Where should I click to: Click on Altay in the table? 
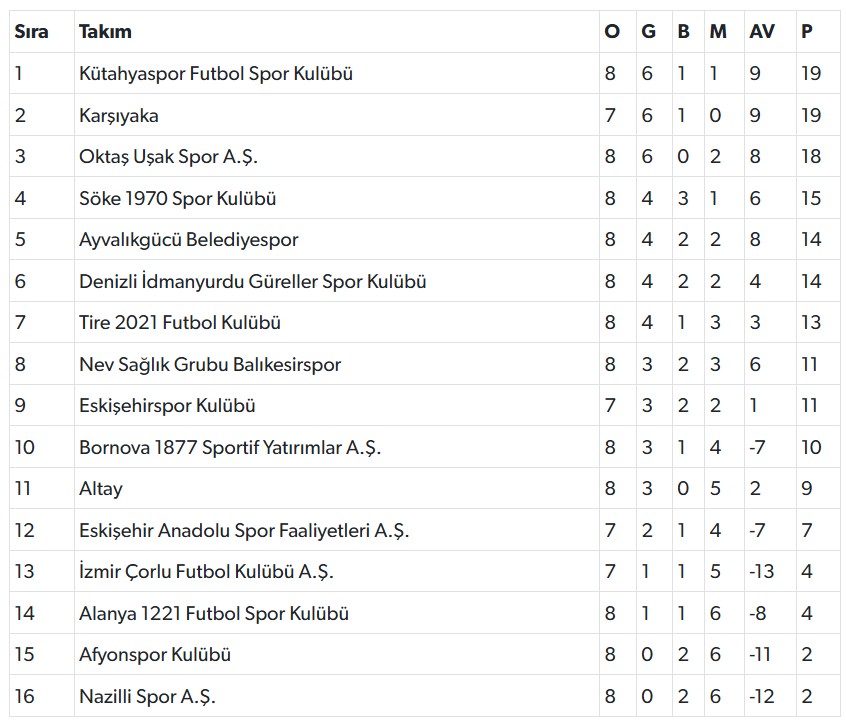tap(101, 489)
